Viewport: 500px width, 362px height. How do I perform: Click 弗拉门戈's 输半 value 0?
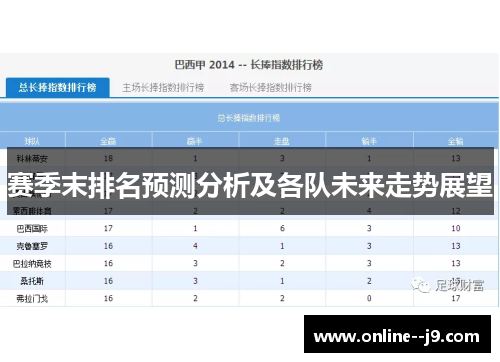[369, 298]
